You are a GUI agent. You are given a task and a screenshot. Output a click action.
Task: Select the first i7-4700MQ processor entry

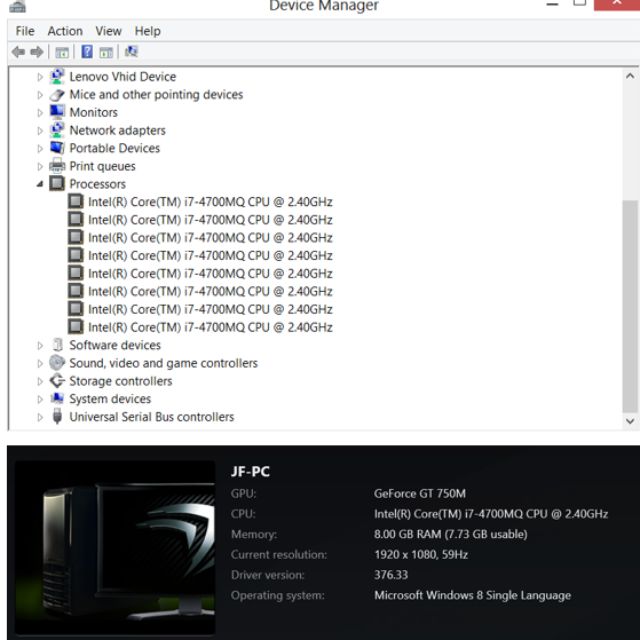209,202
